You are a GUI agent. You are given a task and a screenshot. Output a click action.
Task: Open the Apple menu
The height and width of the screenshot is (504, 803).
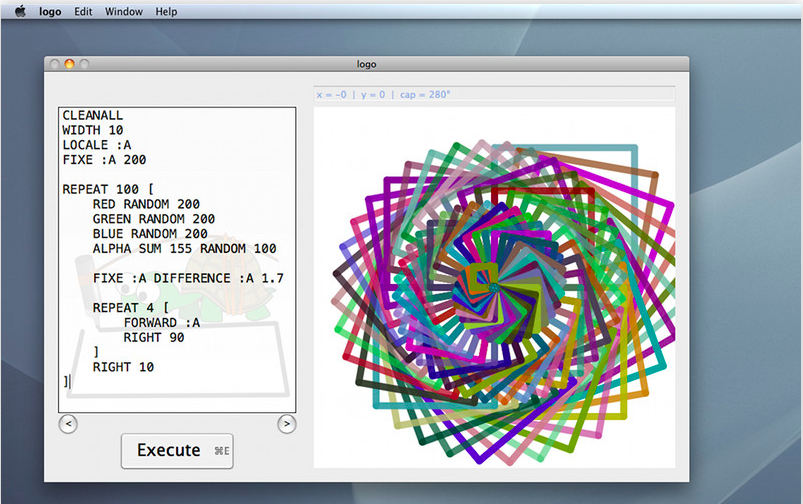[20, 11]
